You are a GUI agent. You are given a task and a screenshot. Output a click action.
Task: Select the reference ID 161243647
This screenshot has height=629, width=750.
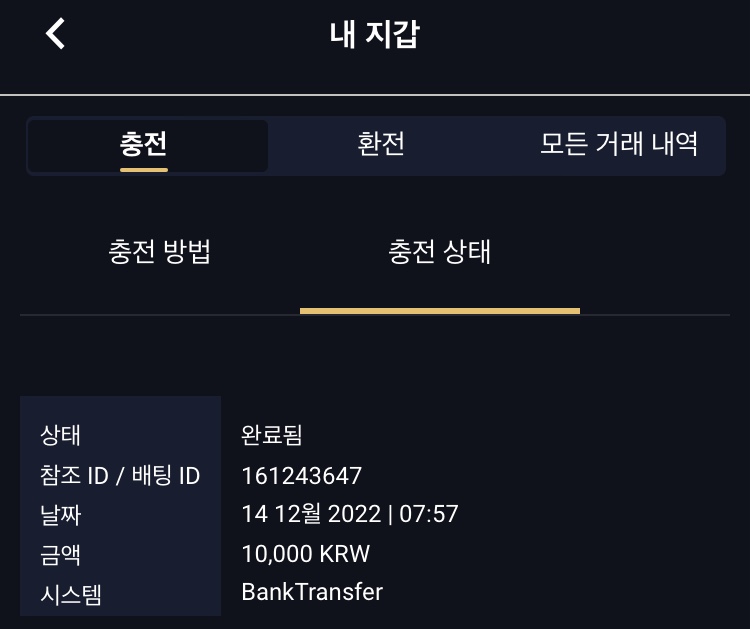pos(302,476)
